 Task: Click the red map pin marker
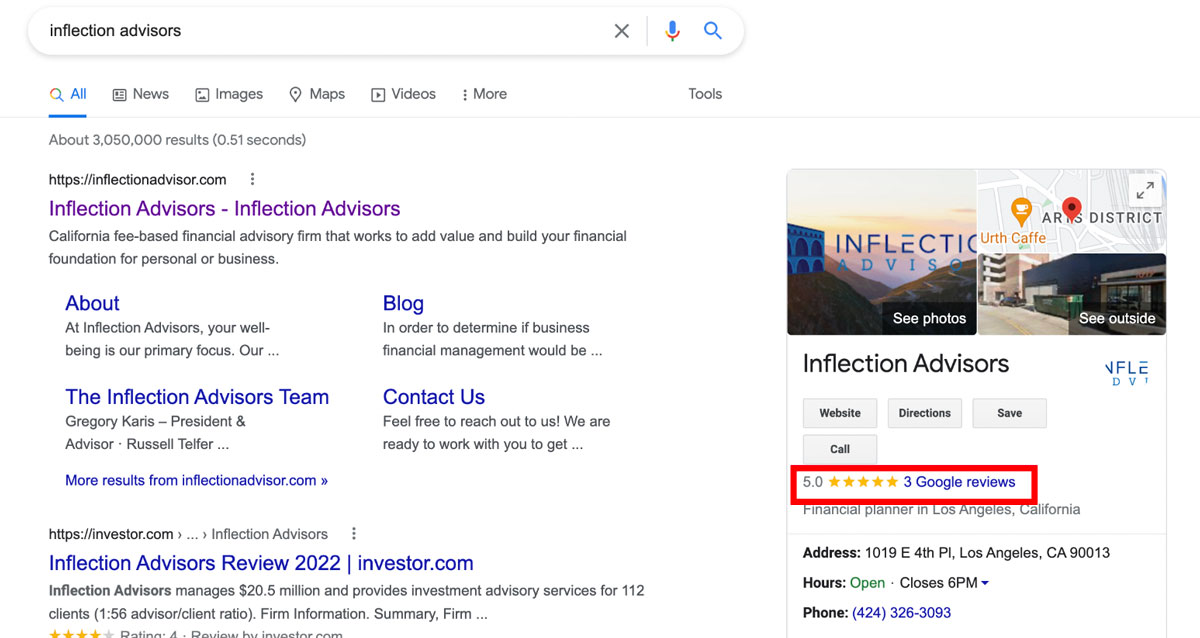[x=1071, y=209]
